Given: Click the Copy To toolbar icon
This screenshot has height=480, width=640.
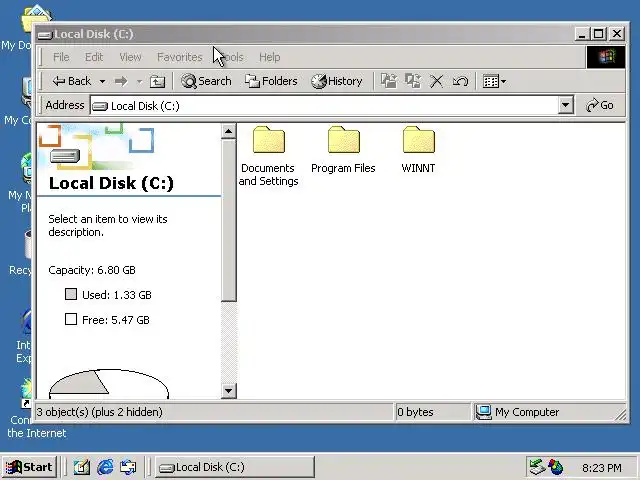Looking at the screenshot, I should [x=413, y=81].
